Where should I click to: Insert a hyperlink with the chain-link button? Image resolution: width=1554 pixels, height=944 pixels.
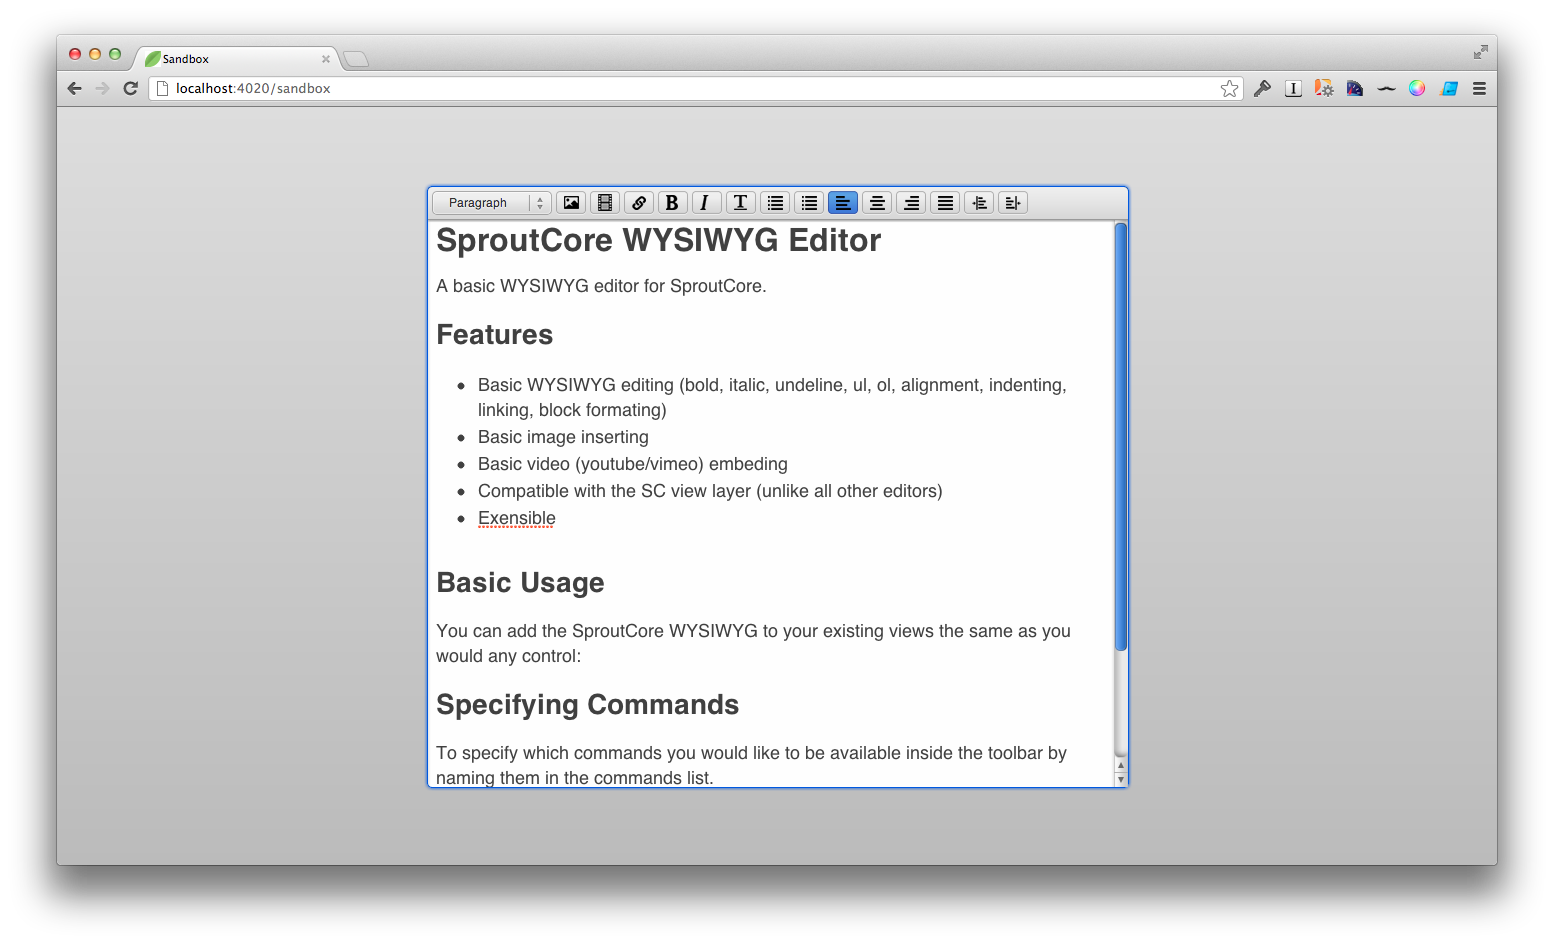pos(639,203)
